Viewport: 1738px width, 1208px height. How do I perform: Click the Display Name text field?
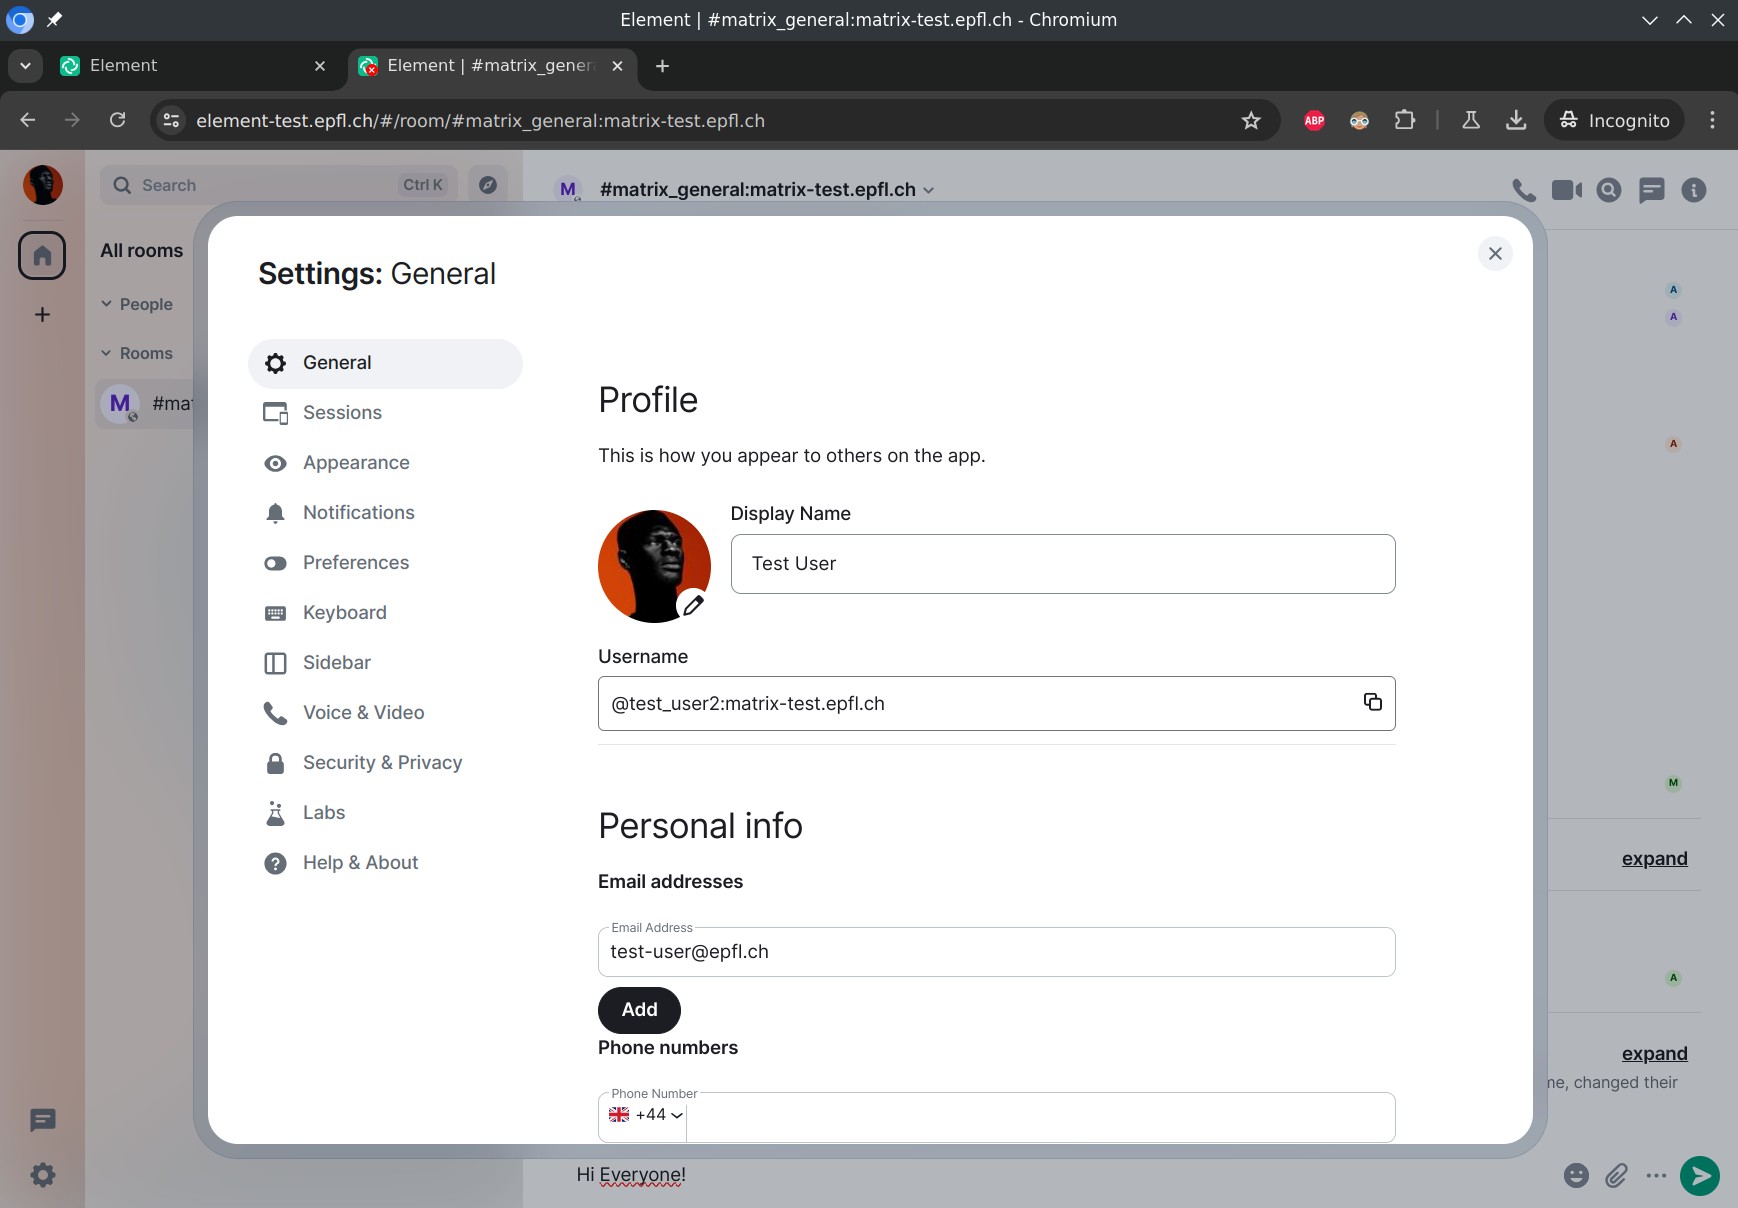(1062, 564)
